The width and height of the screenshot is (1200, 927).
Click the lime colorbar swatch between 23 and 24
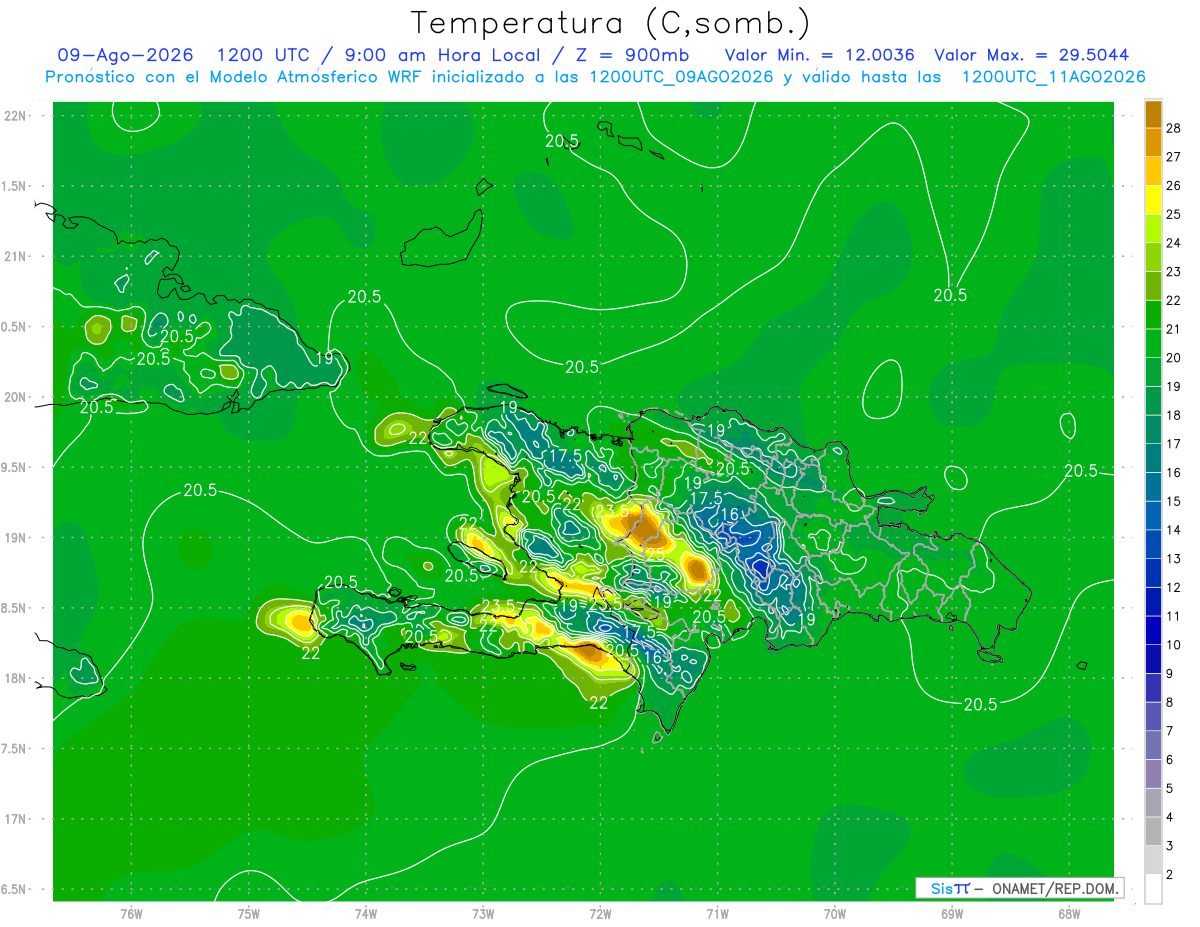[x=1153, y=257]
